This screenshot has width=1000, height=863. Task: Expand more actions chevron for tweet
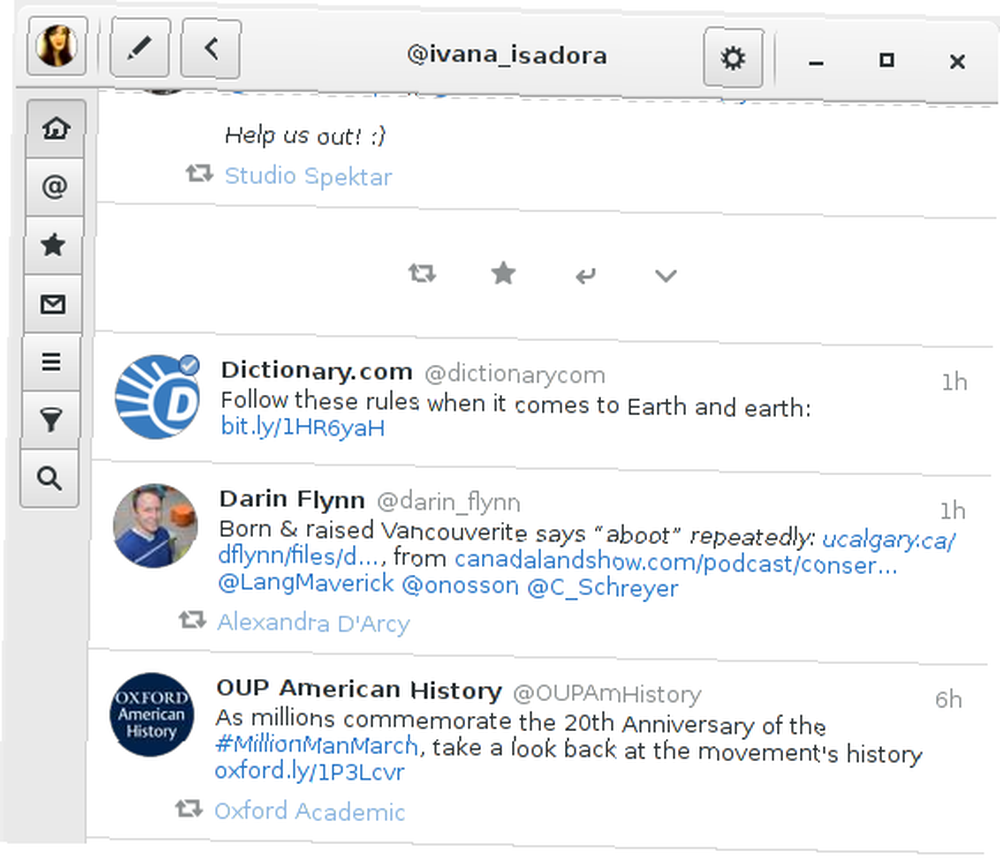click(665, 276)
